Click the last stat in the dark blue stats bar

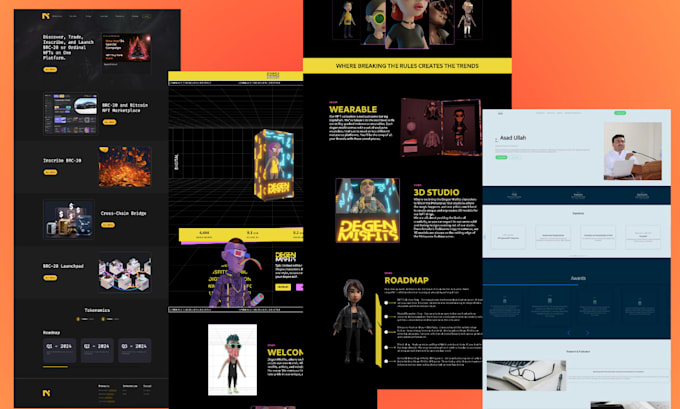point(642,196)
